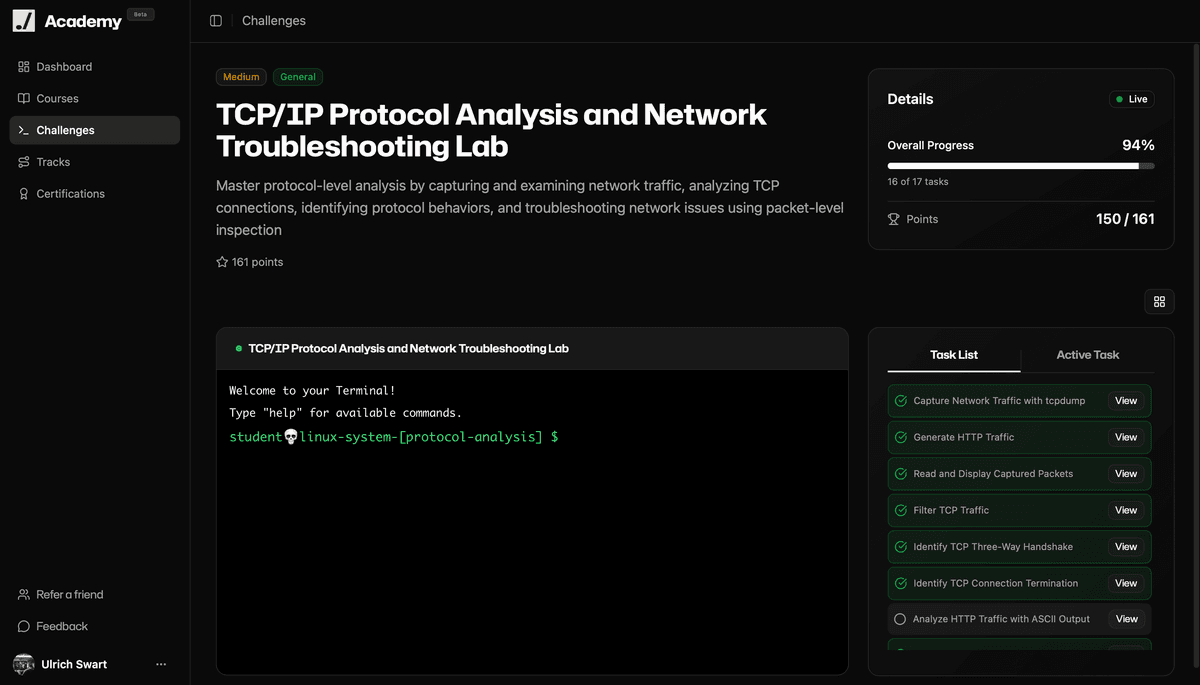Viewport: 1200px width, 685px height.
Task: Click the Refer a friend icon
Action: click(24, 595)
